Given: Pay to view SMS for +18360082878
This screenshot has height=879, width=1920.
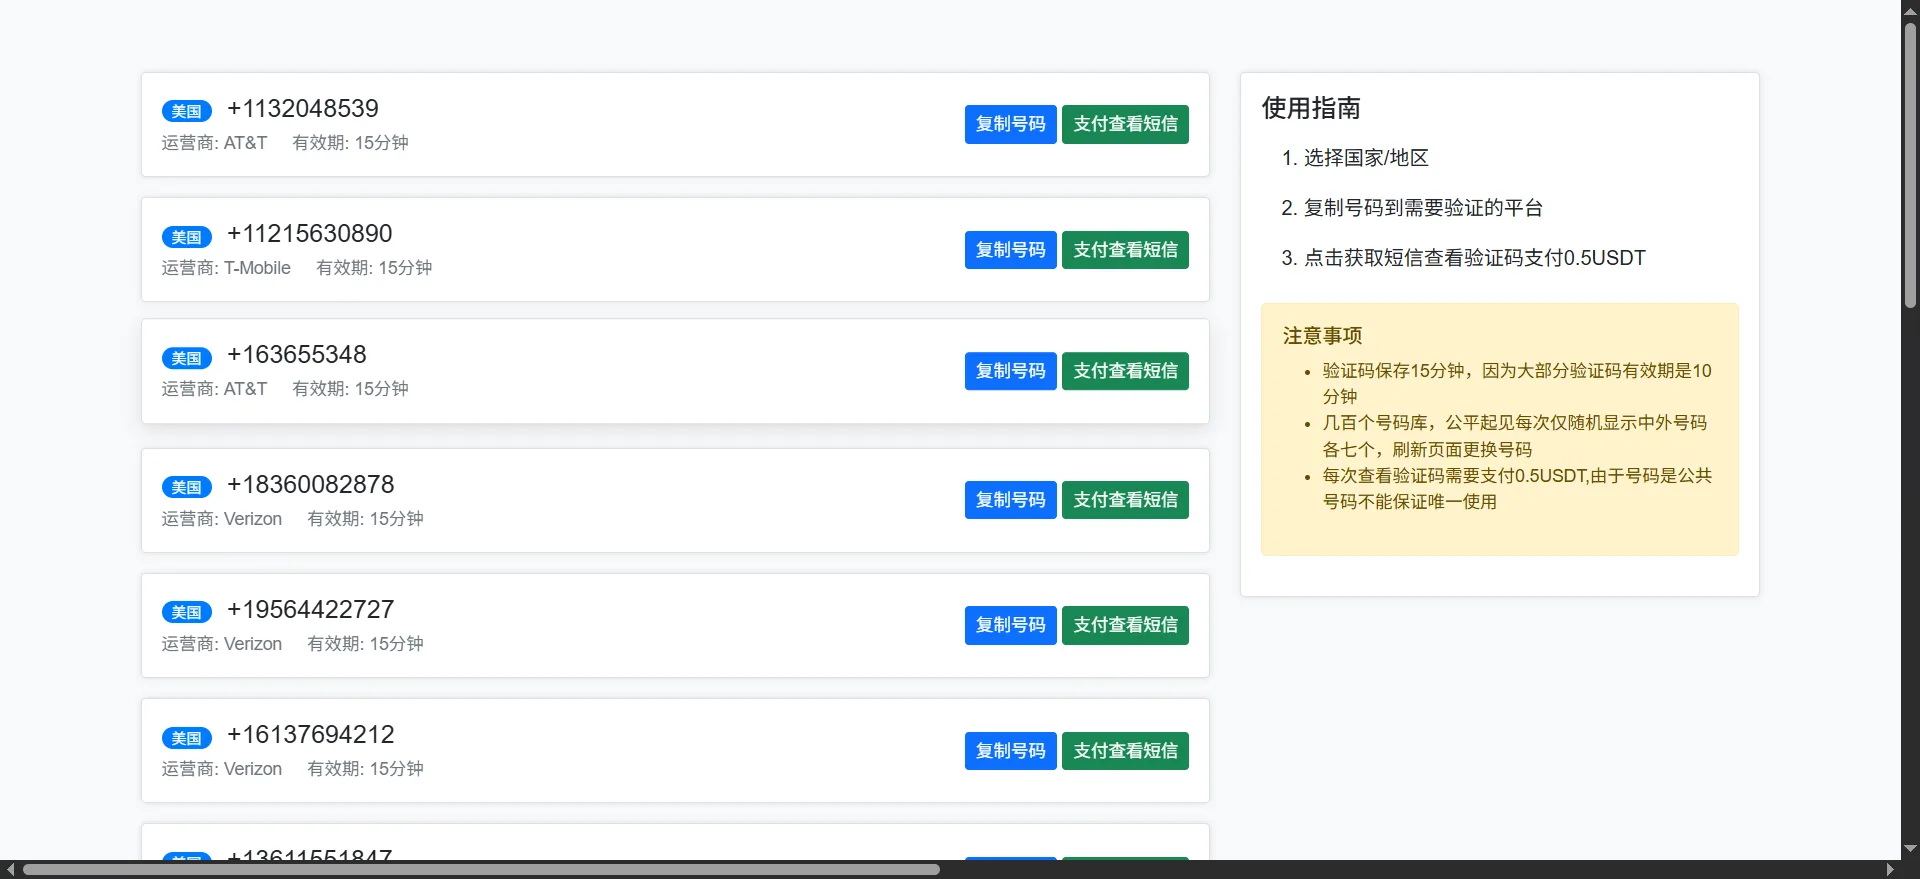Looking at the screenshot, I should pyautogui.click(x=1125, y=500).
